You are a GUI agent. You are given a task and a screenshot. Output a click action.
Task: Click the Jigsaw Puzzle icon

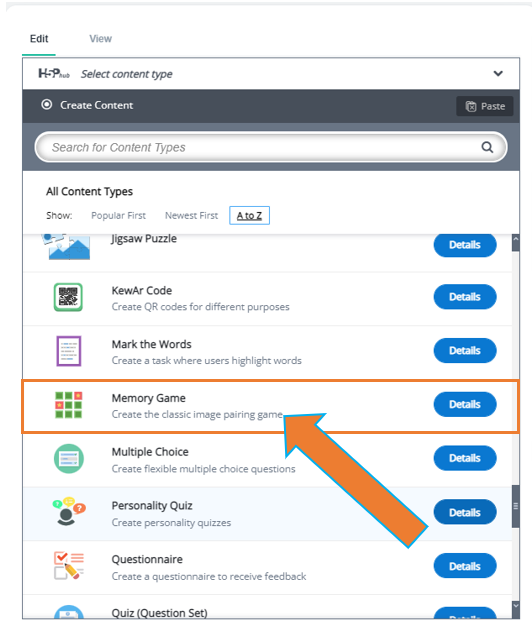pos(66,247)
